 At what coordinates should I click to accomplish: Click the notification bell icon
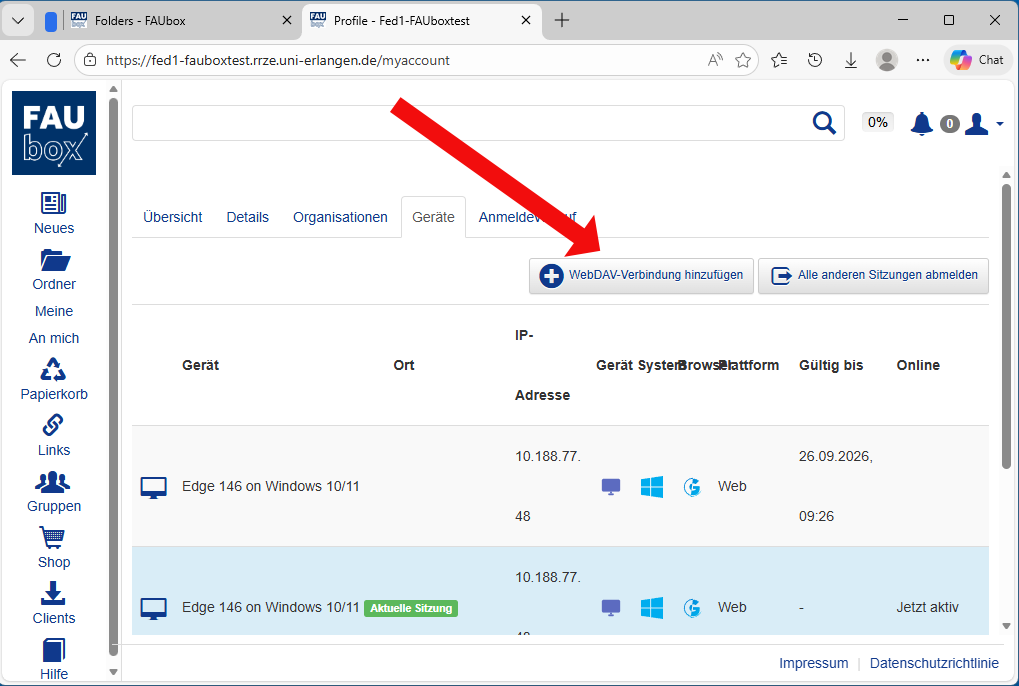click(921, 123)
